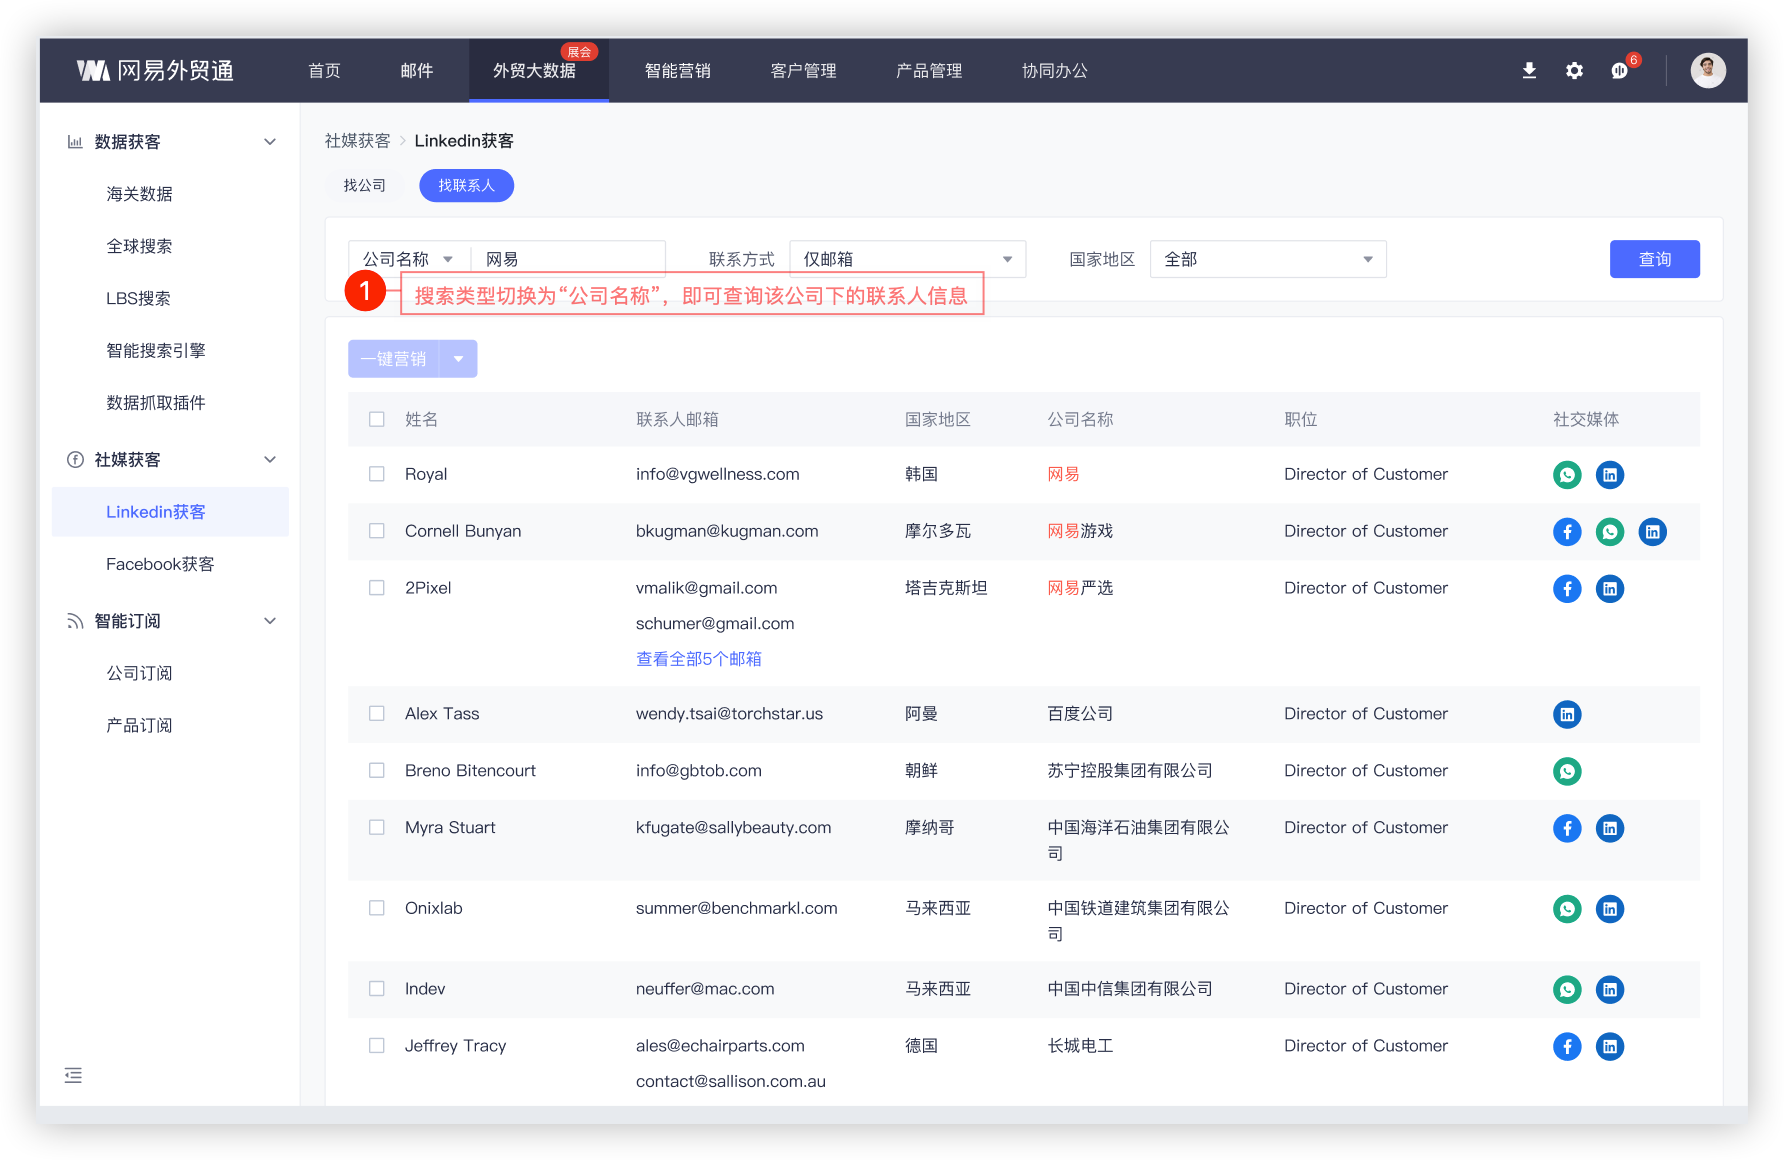Open 海关数据 in sidebar
1784x1160 pixels.
140,194
